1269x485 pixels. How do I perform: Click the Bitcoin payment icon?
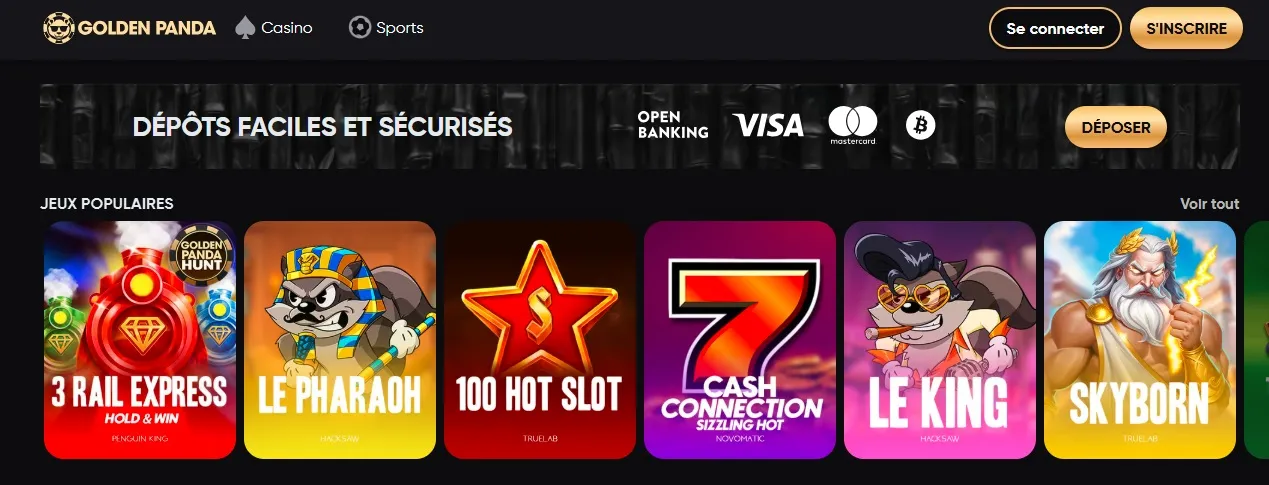[x=920, y=125]
